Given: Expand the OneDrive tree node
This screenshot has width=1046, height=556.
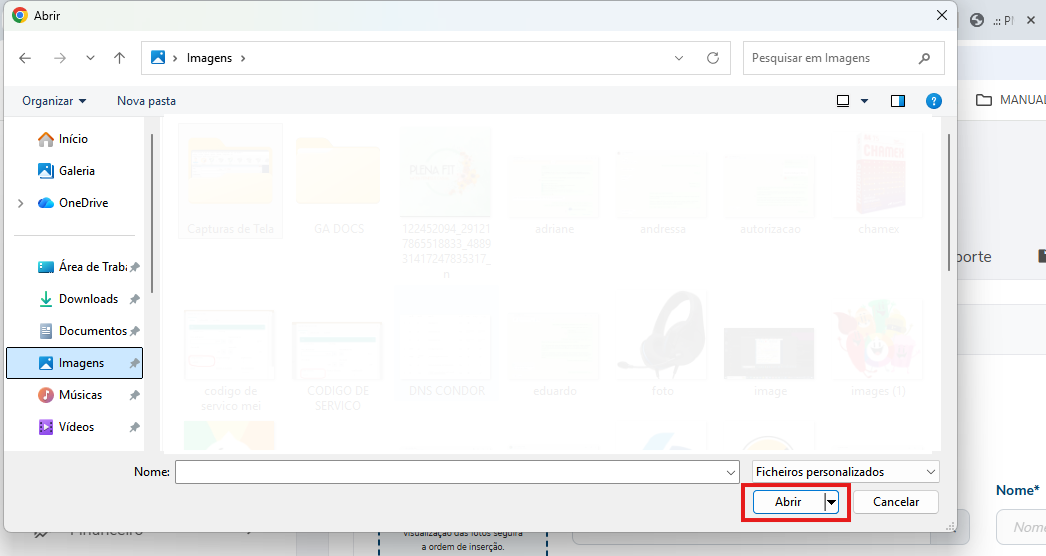Looking at the screenshot, I should [x=21, y=203].
